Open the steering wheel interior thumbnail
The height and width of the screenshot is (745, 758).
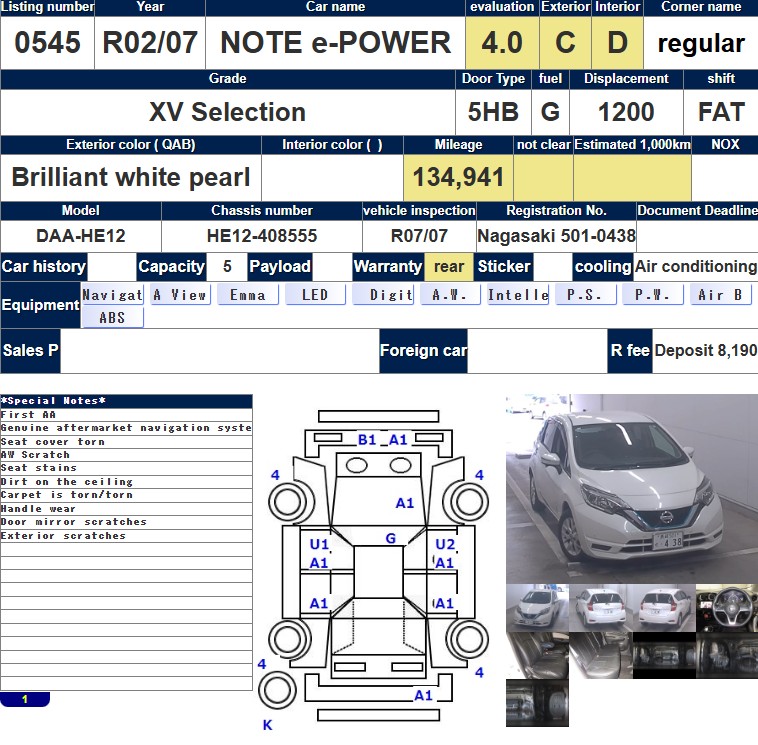pyautogui.click(x=727, y=608)
